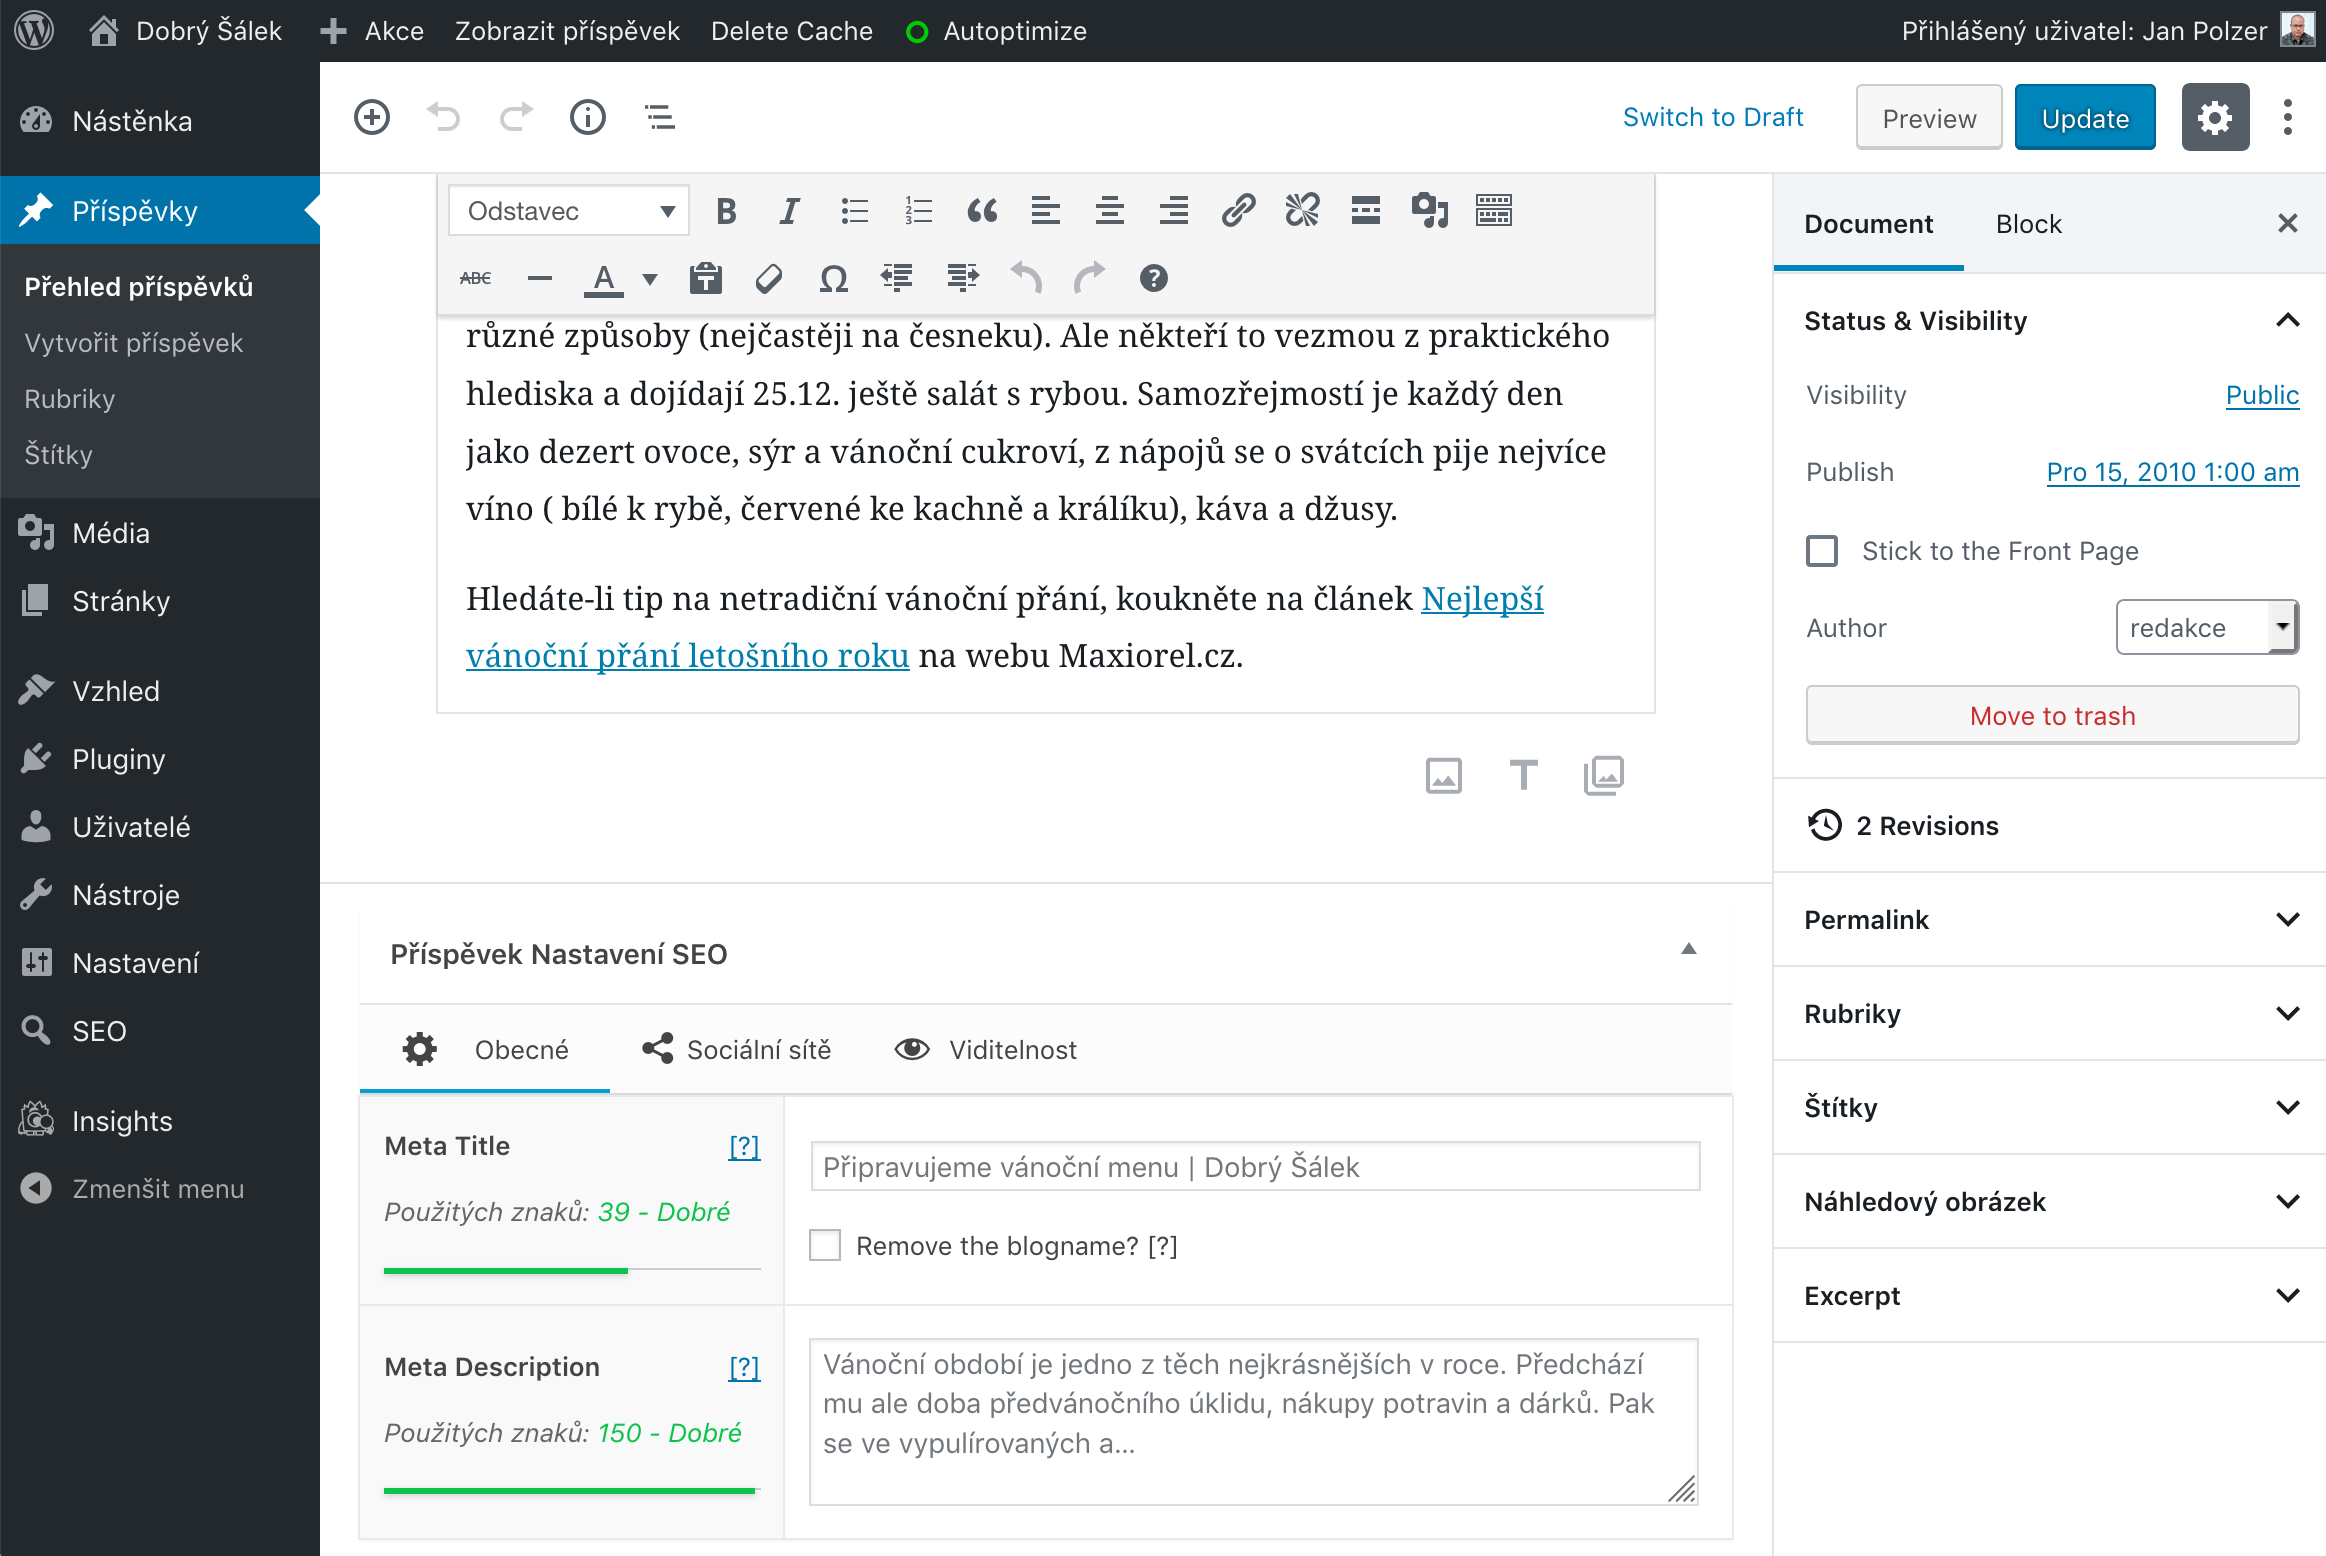Viewport: 2326px width, 1556px height.
Task: Open keyboard shortcuts help icon
Action: (x=1154, y=278)
